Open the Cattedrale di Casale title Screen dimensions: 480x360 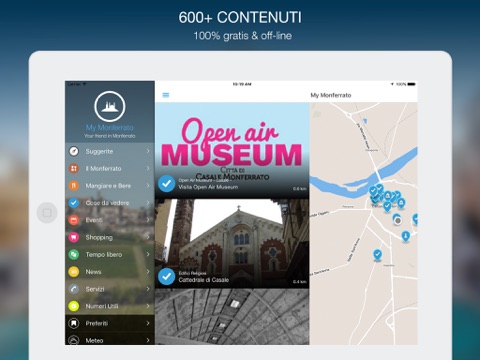pyautogui.click(x=204, y=280)
